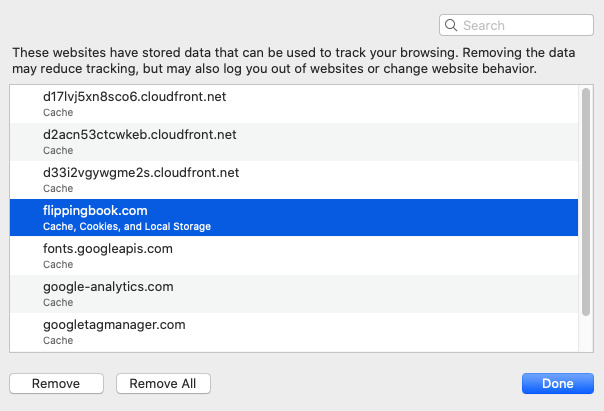Choose d33i2vgywgme2s.cloudfront.net in list
This screenshot has width=604, height=411.
point(294,180)
